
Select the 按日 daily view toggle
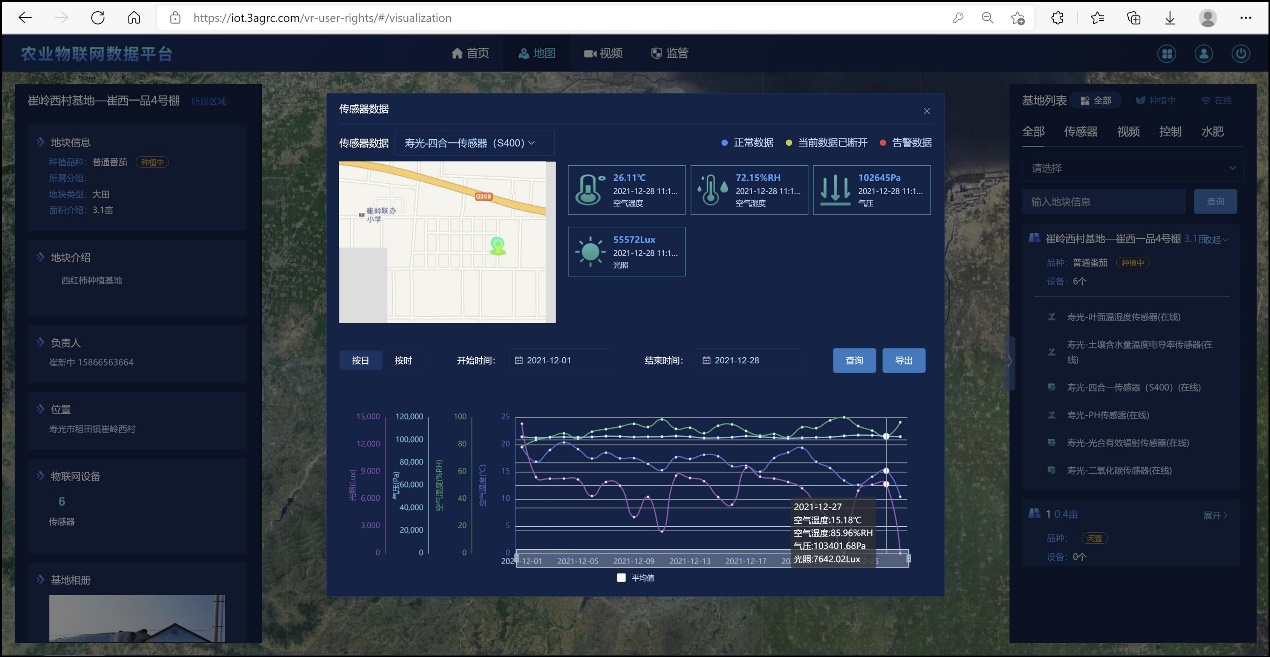[x=360, y=361]
